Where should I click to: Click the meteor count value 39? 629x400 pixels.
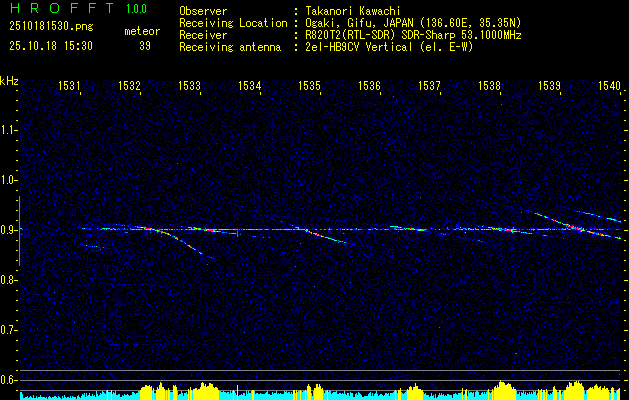(145, 46)
